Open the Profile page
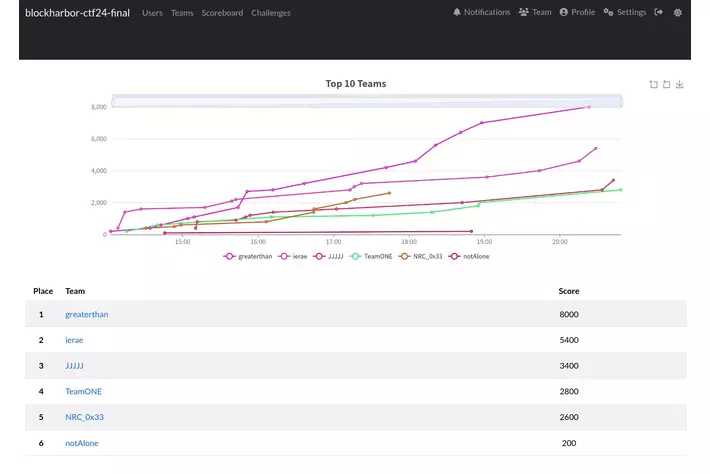The image size is (710, 474). 577,13
